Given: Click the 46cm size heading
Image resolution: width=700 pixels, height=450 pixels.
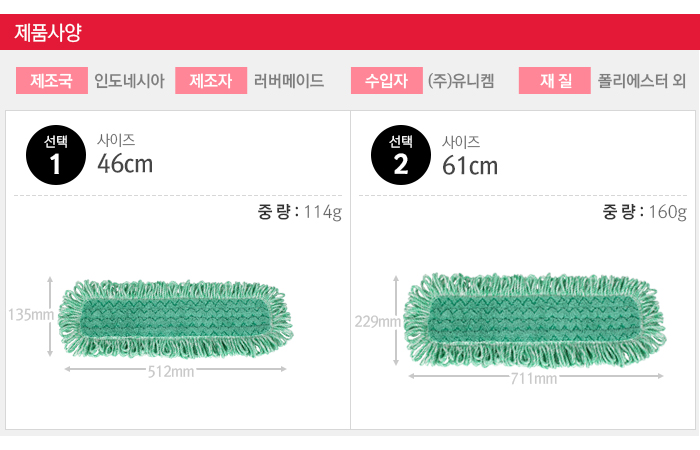Looking at the screenshot, I should pyautogui.click(x=125, y=164).
